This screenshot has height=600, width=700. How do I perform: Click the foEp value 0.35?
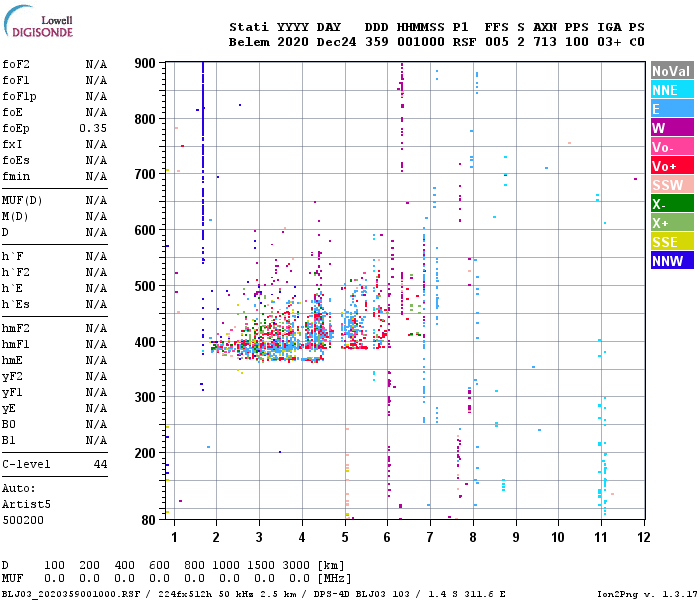click(93, 128)
